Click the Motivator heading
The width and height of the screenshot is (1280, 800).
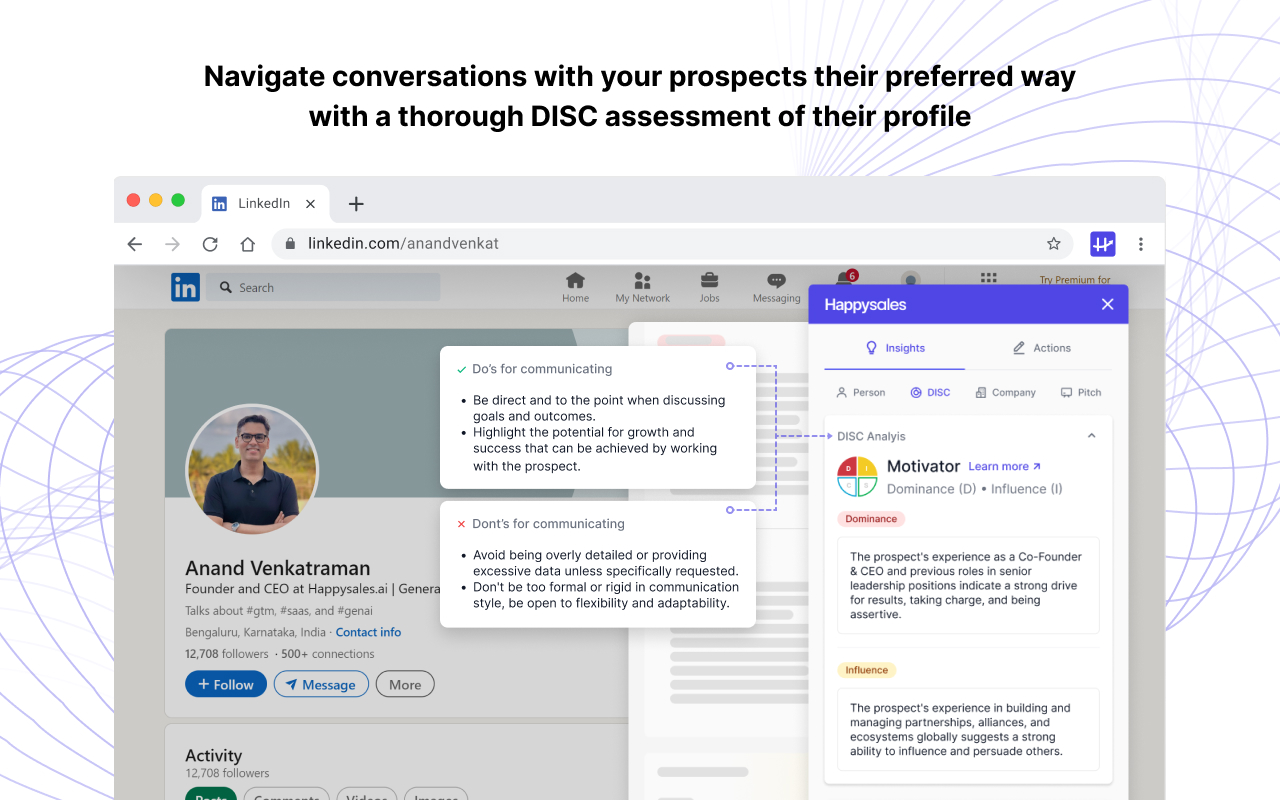pos(923,466)
